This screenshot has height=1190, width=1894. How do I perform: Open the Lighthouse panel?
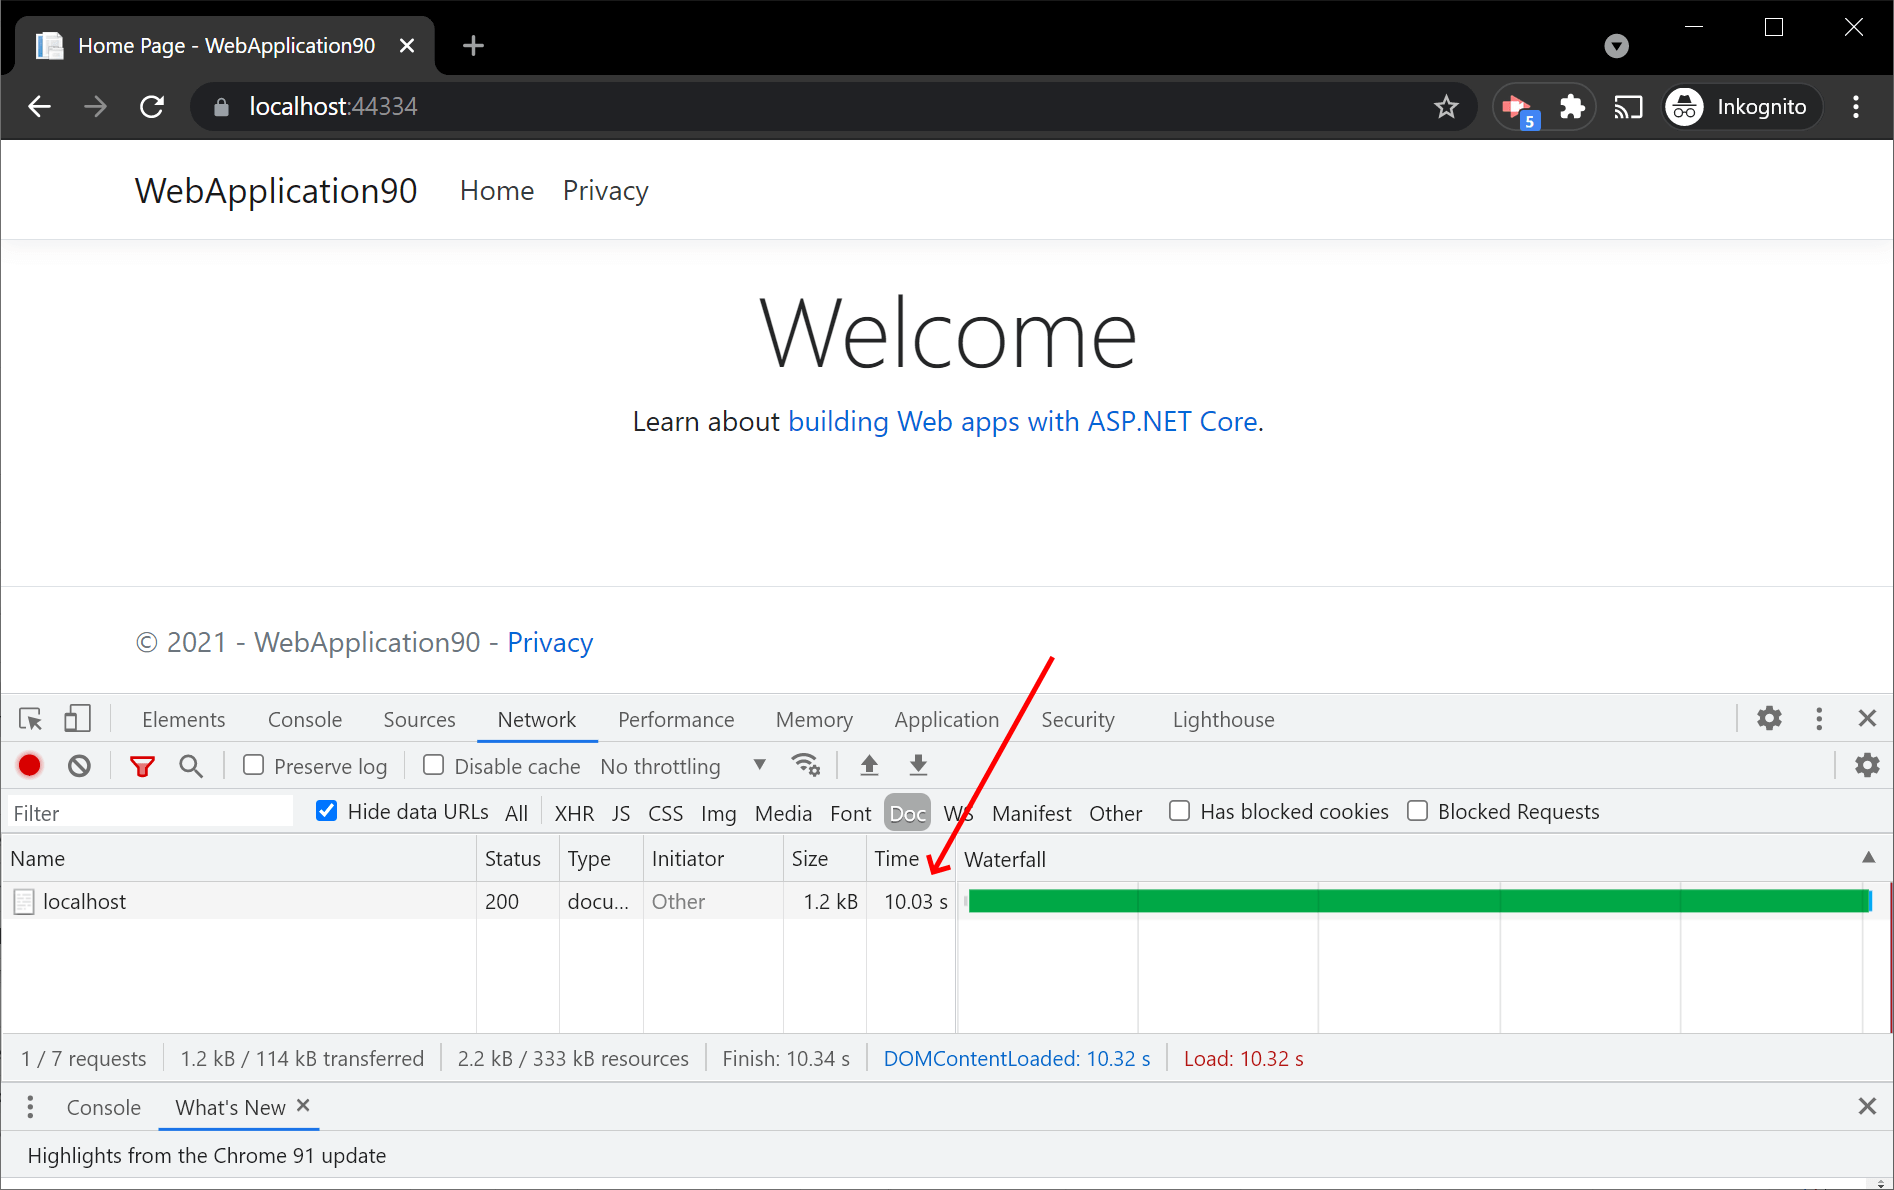[x=1222, y=719]
